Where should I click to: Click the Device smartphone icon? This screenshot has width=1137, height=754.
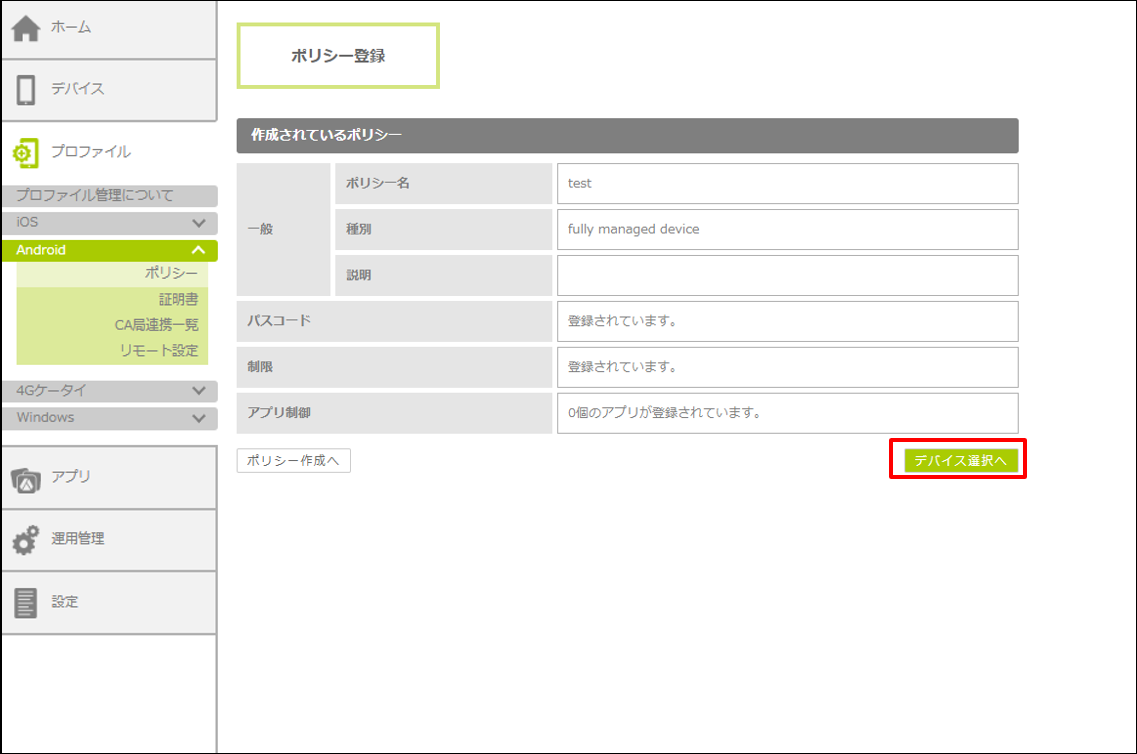(x=26, y=89)
